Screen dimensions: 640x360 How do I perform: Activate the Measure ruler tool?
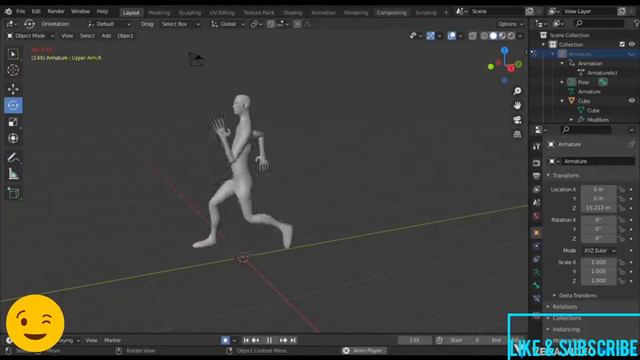[13, 174]
